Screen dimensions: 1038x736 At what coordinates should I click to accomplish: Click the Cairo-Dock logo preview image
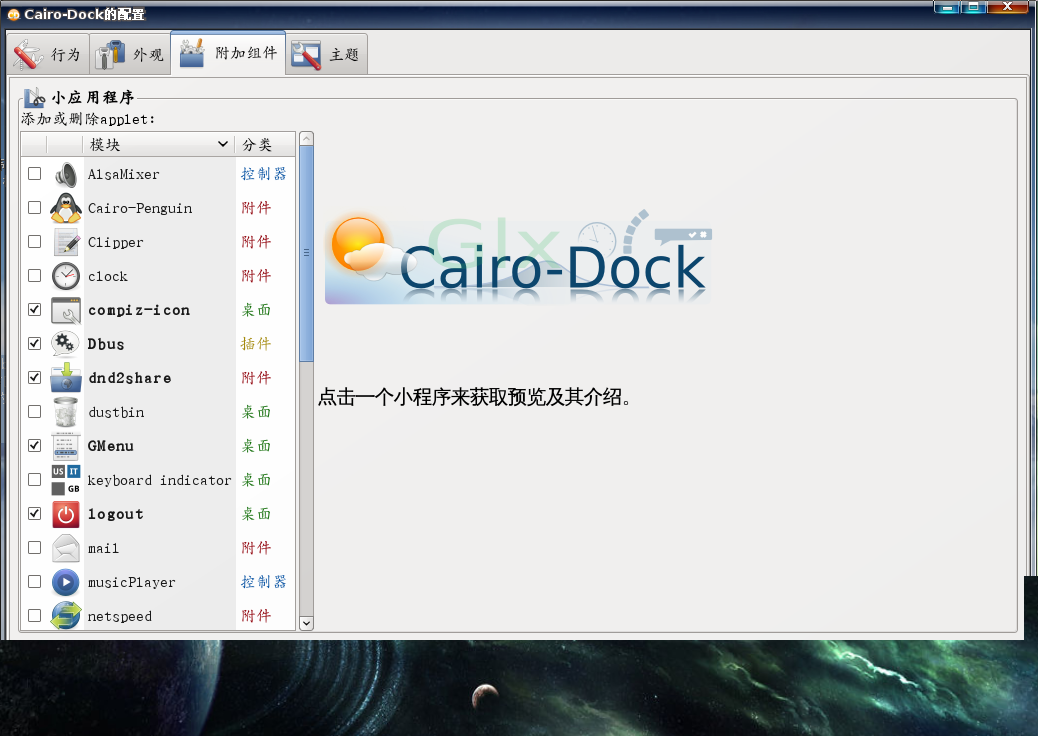pos(518,257)
